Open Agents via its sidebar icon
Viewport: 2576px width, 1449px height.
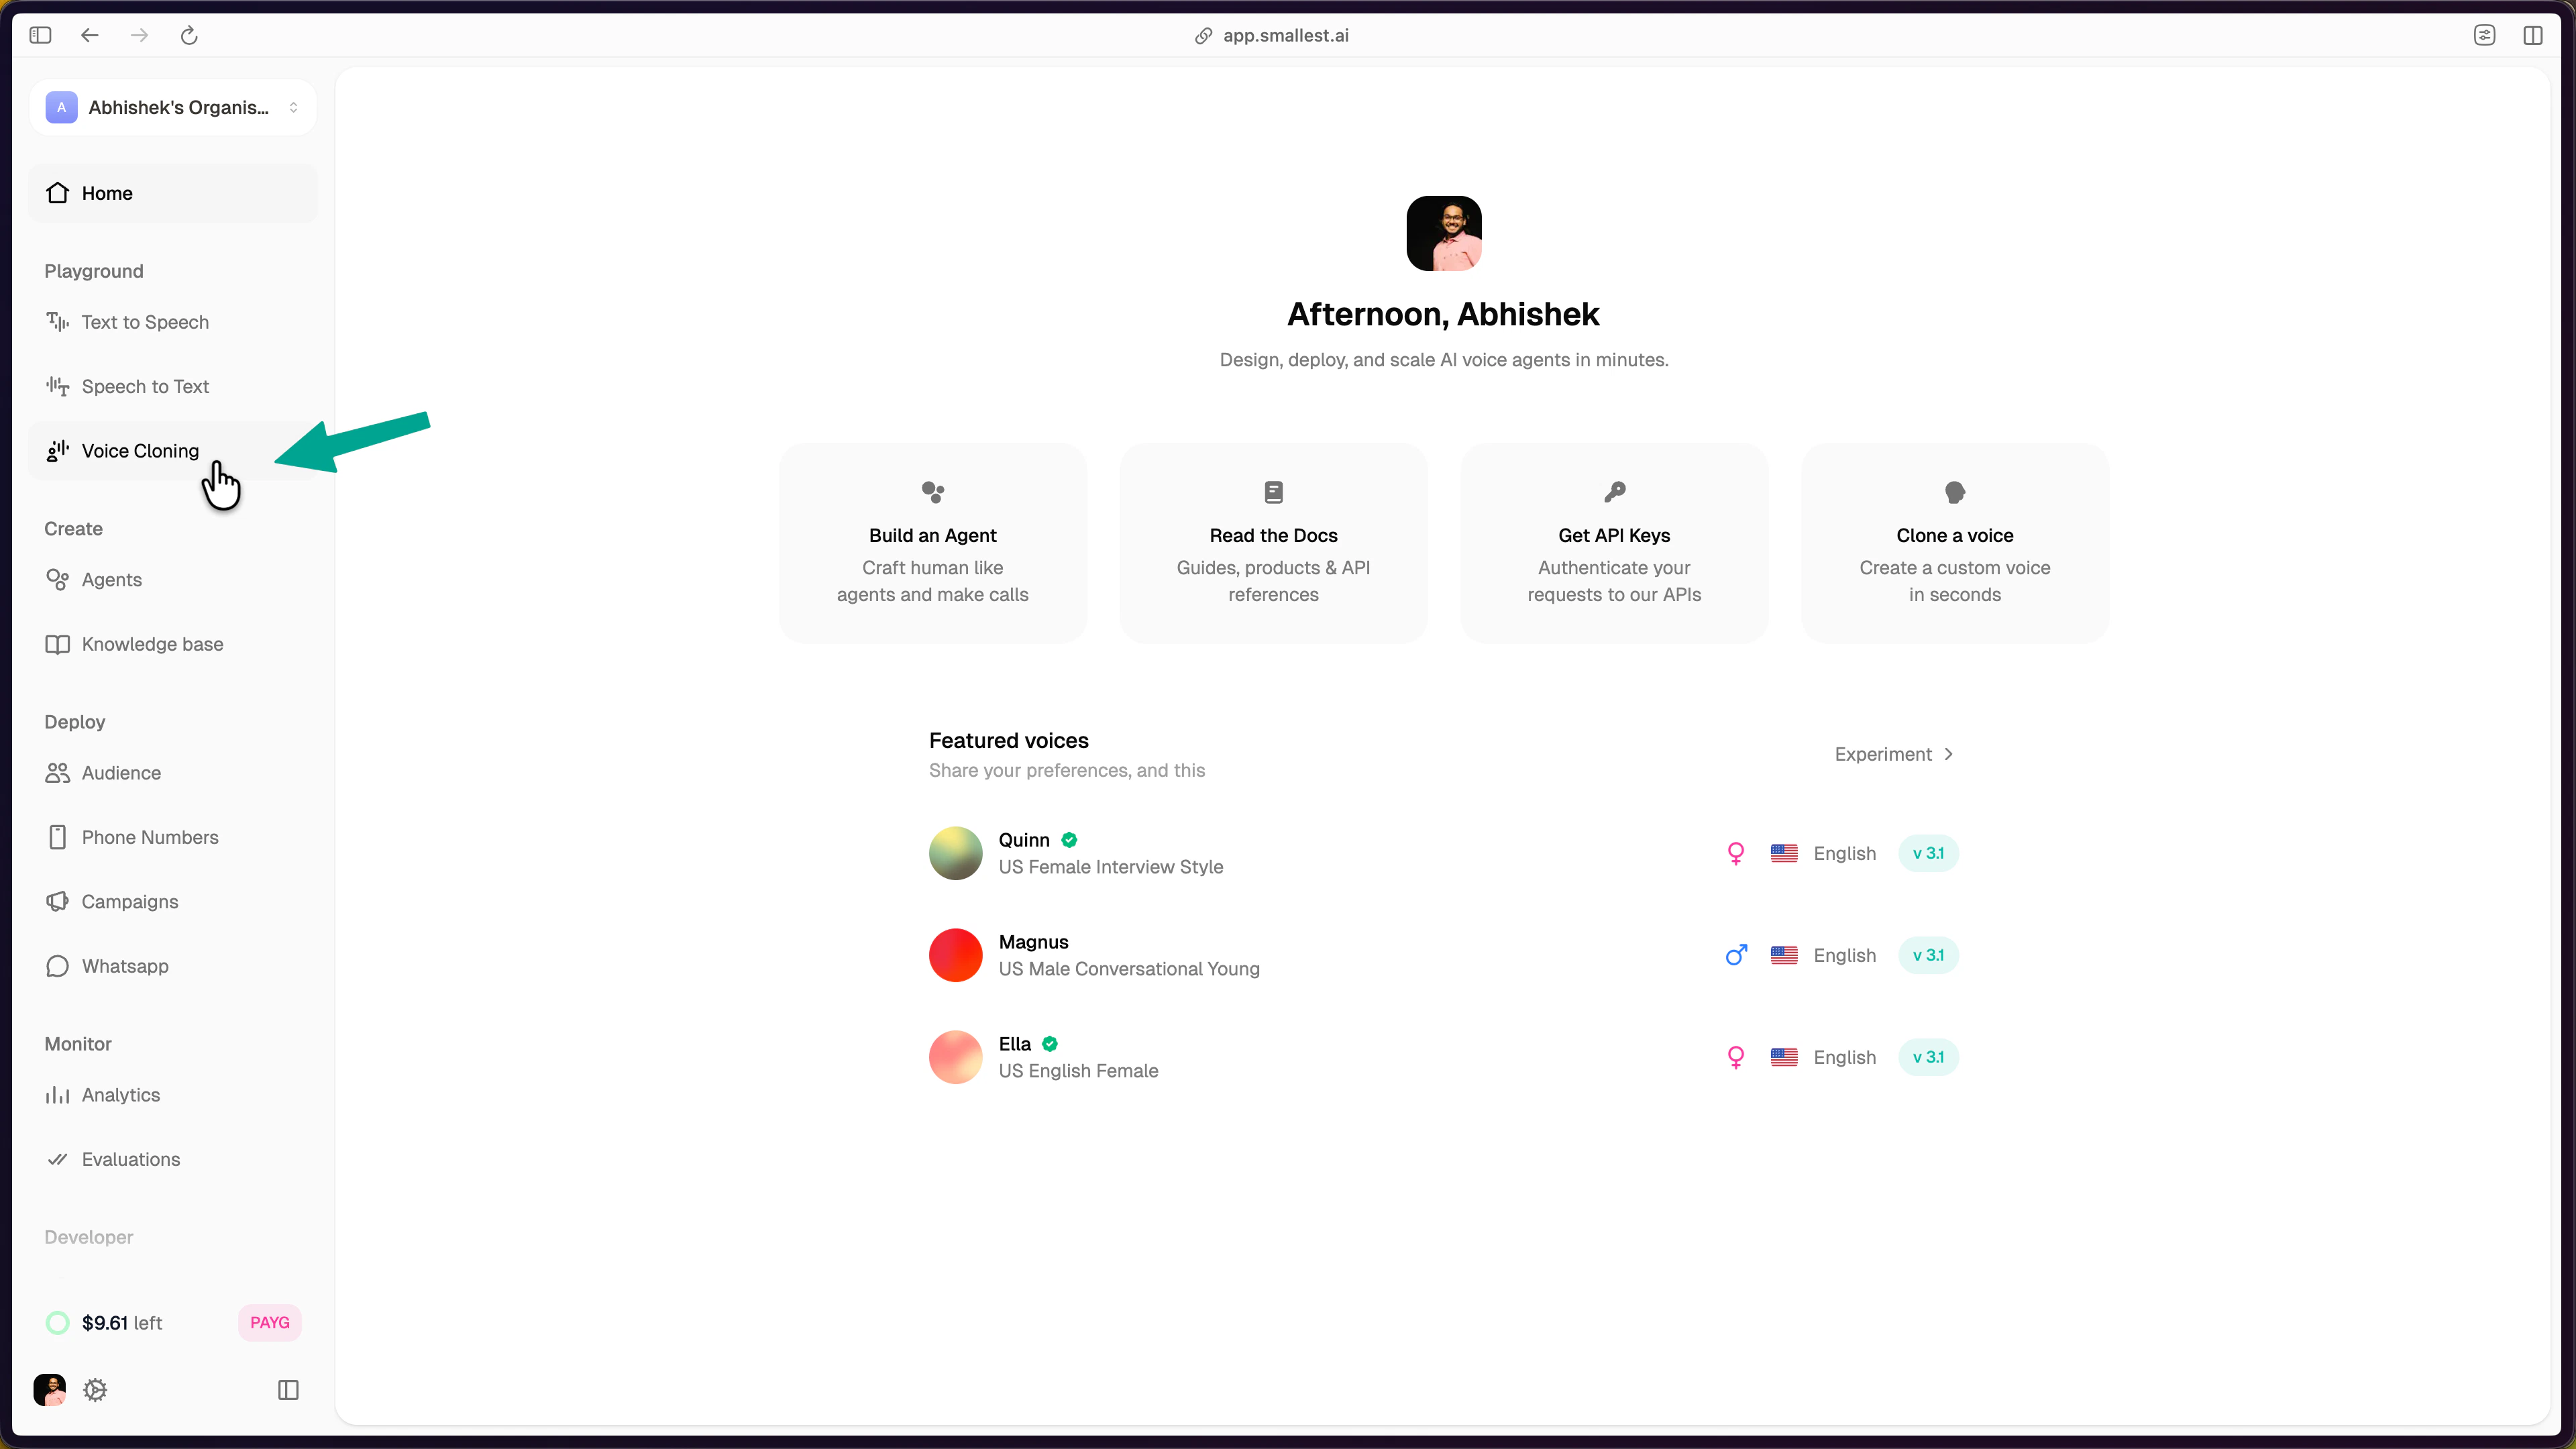click(57, 579)
